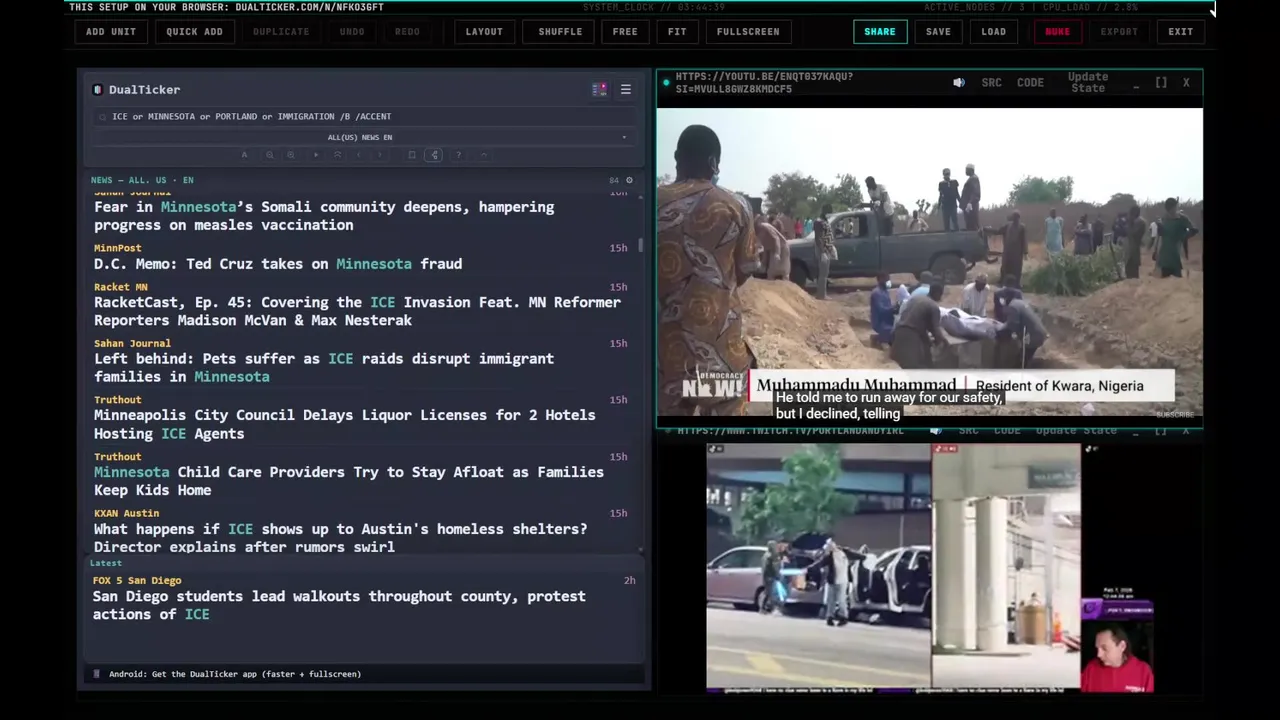The width and height of the screenshot is (1280, 720).
Task: Click the next arrow icon
Action: (x=380, y=155)
